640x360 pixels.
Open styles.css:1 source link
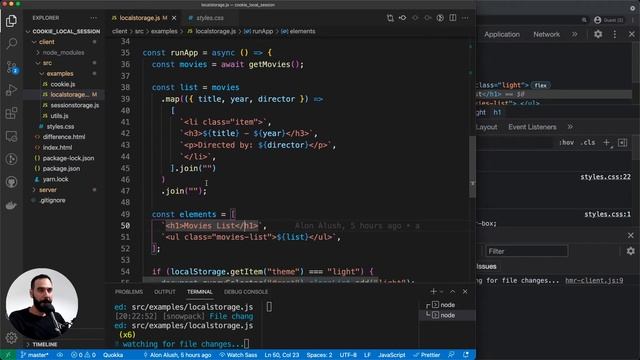click(x=607, y=214)
